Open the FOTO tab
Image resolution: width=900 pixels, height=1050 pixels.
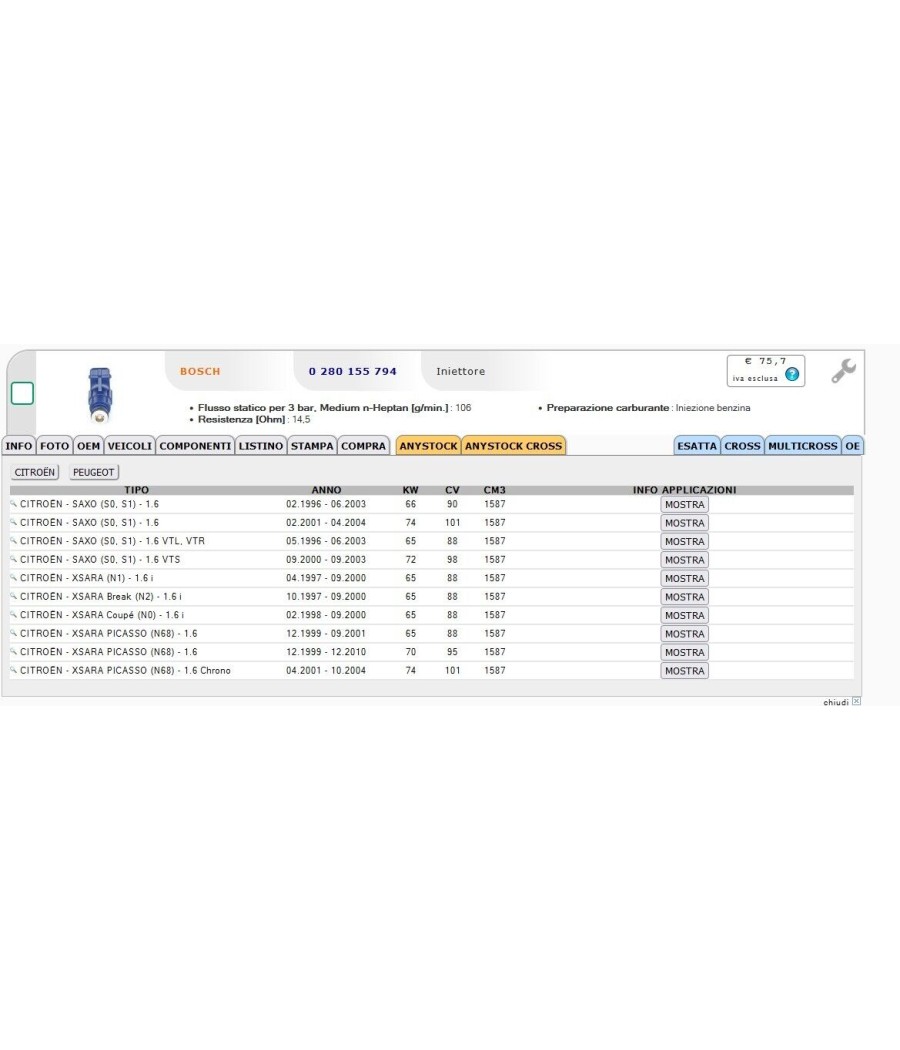(x=54, y=446)
